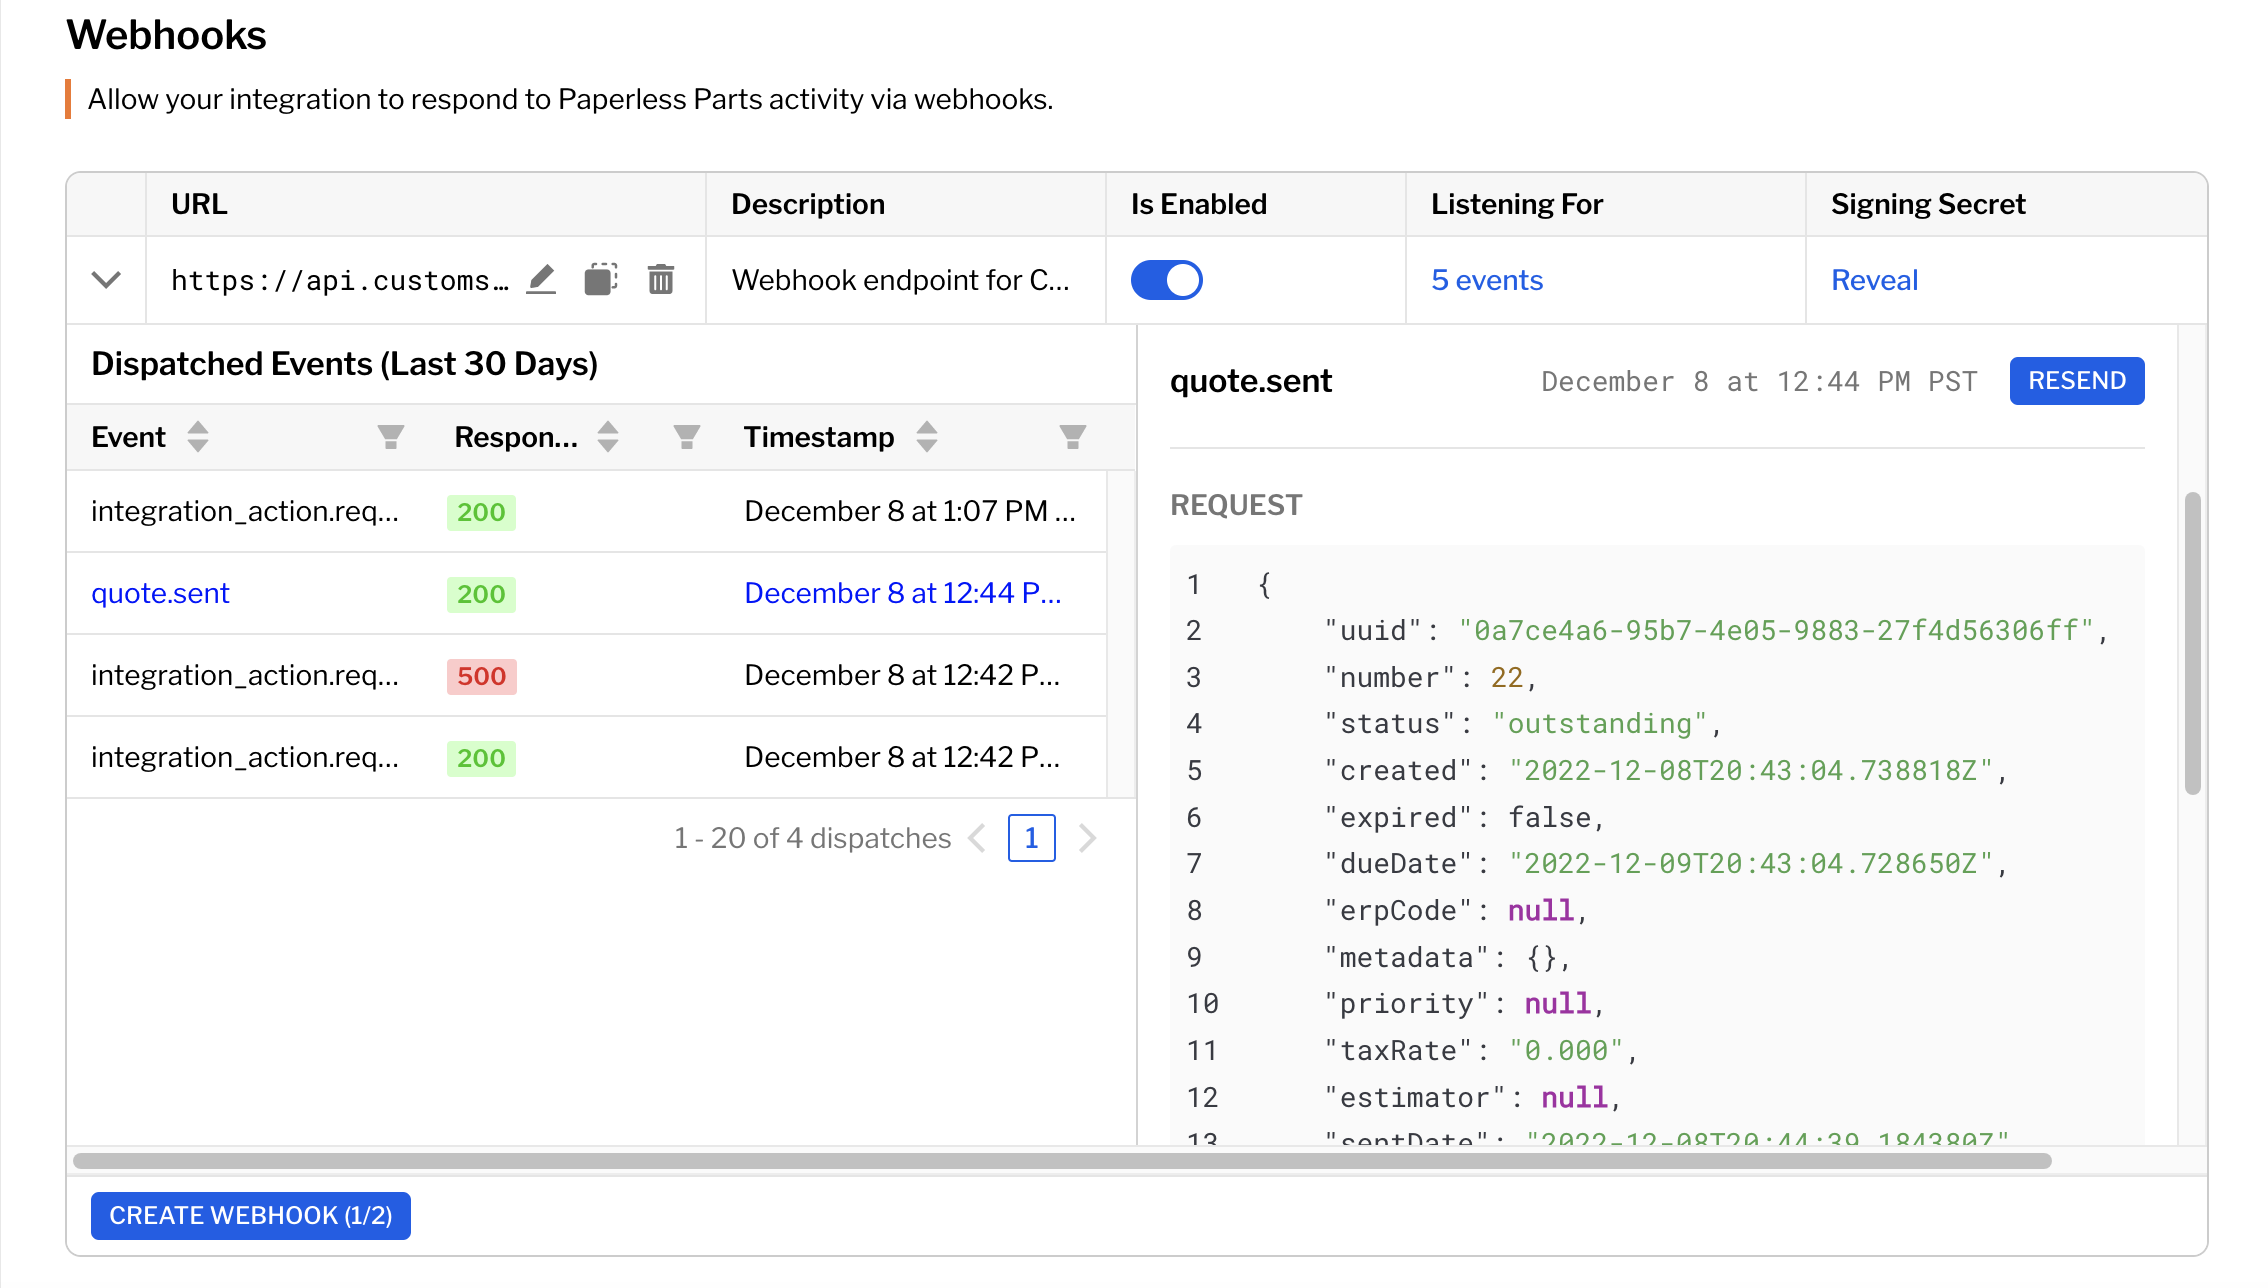Screen dimensions: 2268x1288
Task: Go to next page with the right chevron
Action: click(x=1087, y=838)
